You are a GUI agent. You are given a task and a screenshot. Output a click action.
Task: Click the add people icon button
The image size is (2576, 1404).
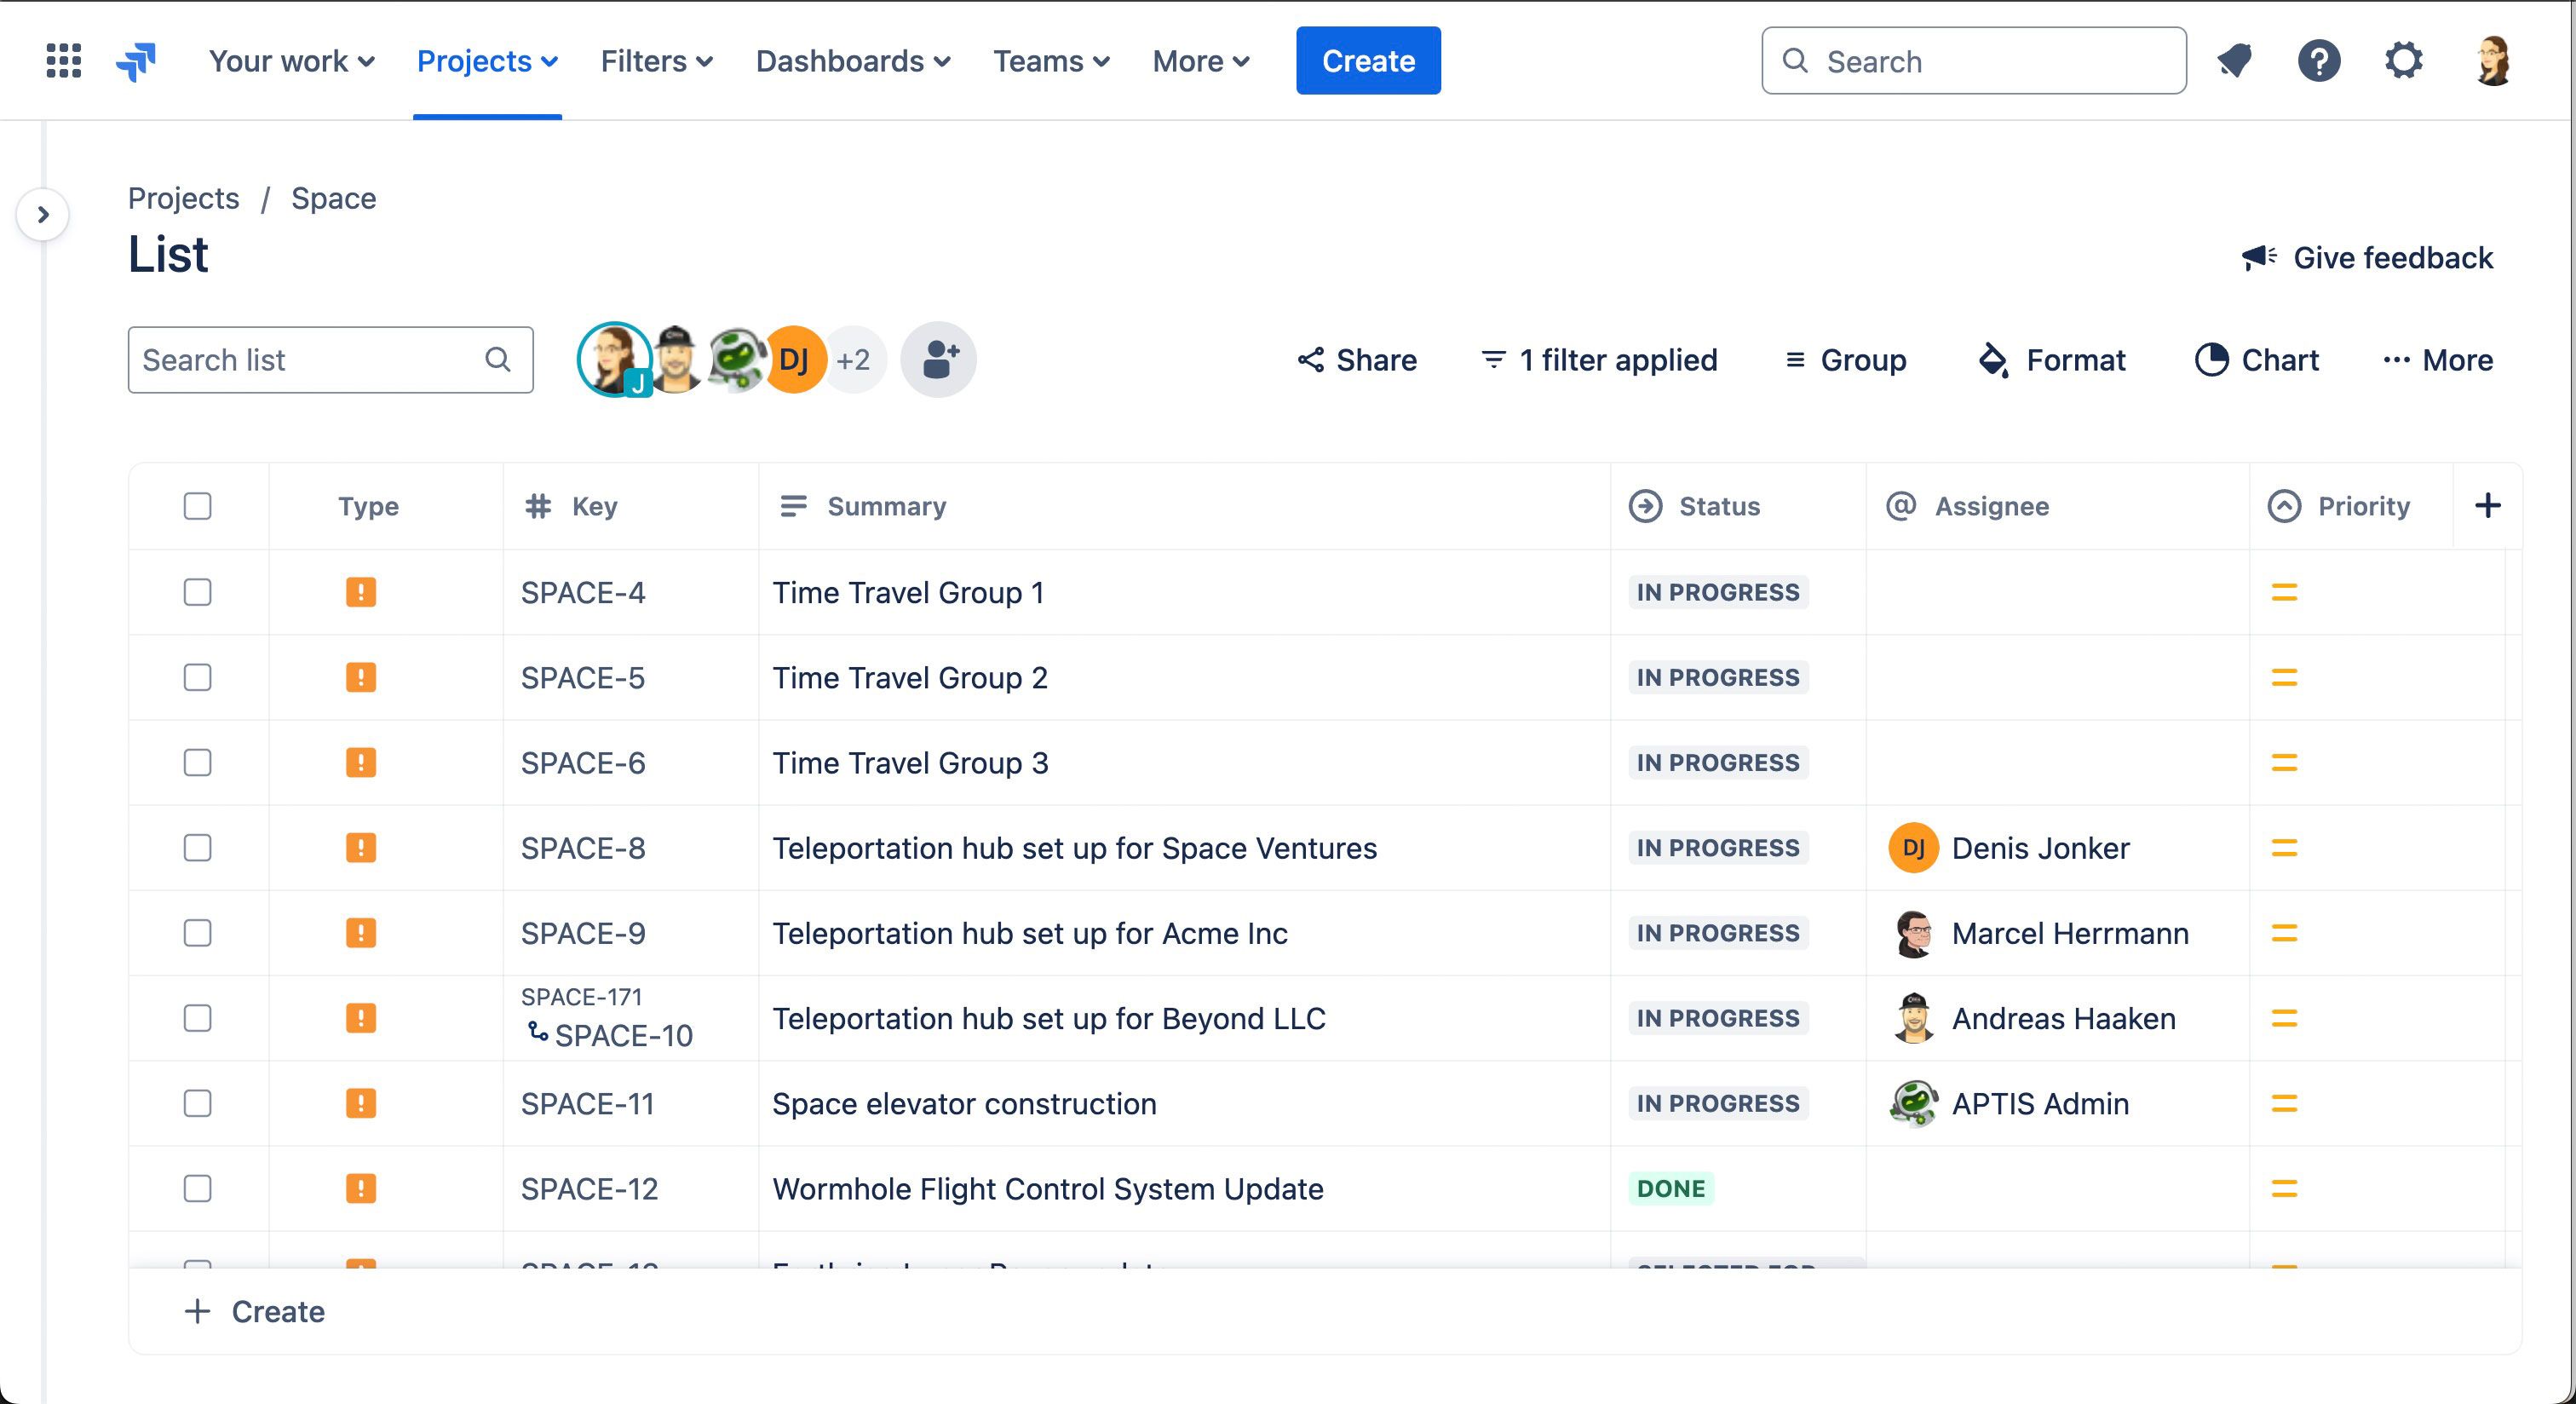(938, 360)
